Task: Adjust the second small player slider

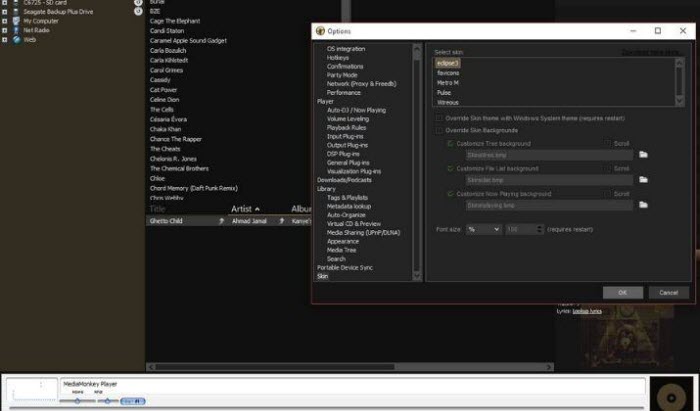Action: click(107, 401)
